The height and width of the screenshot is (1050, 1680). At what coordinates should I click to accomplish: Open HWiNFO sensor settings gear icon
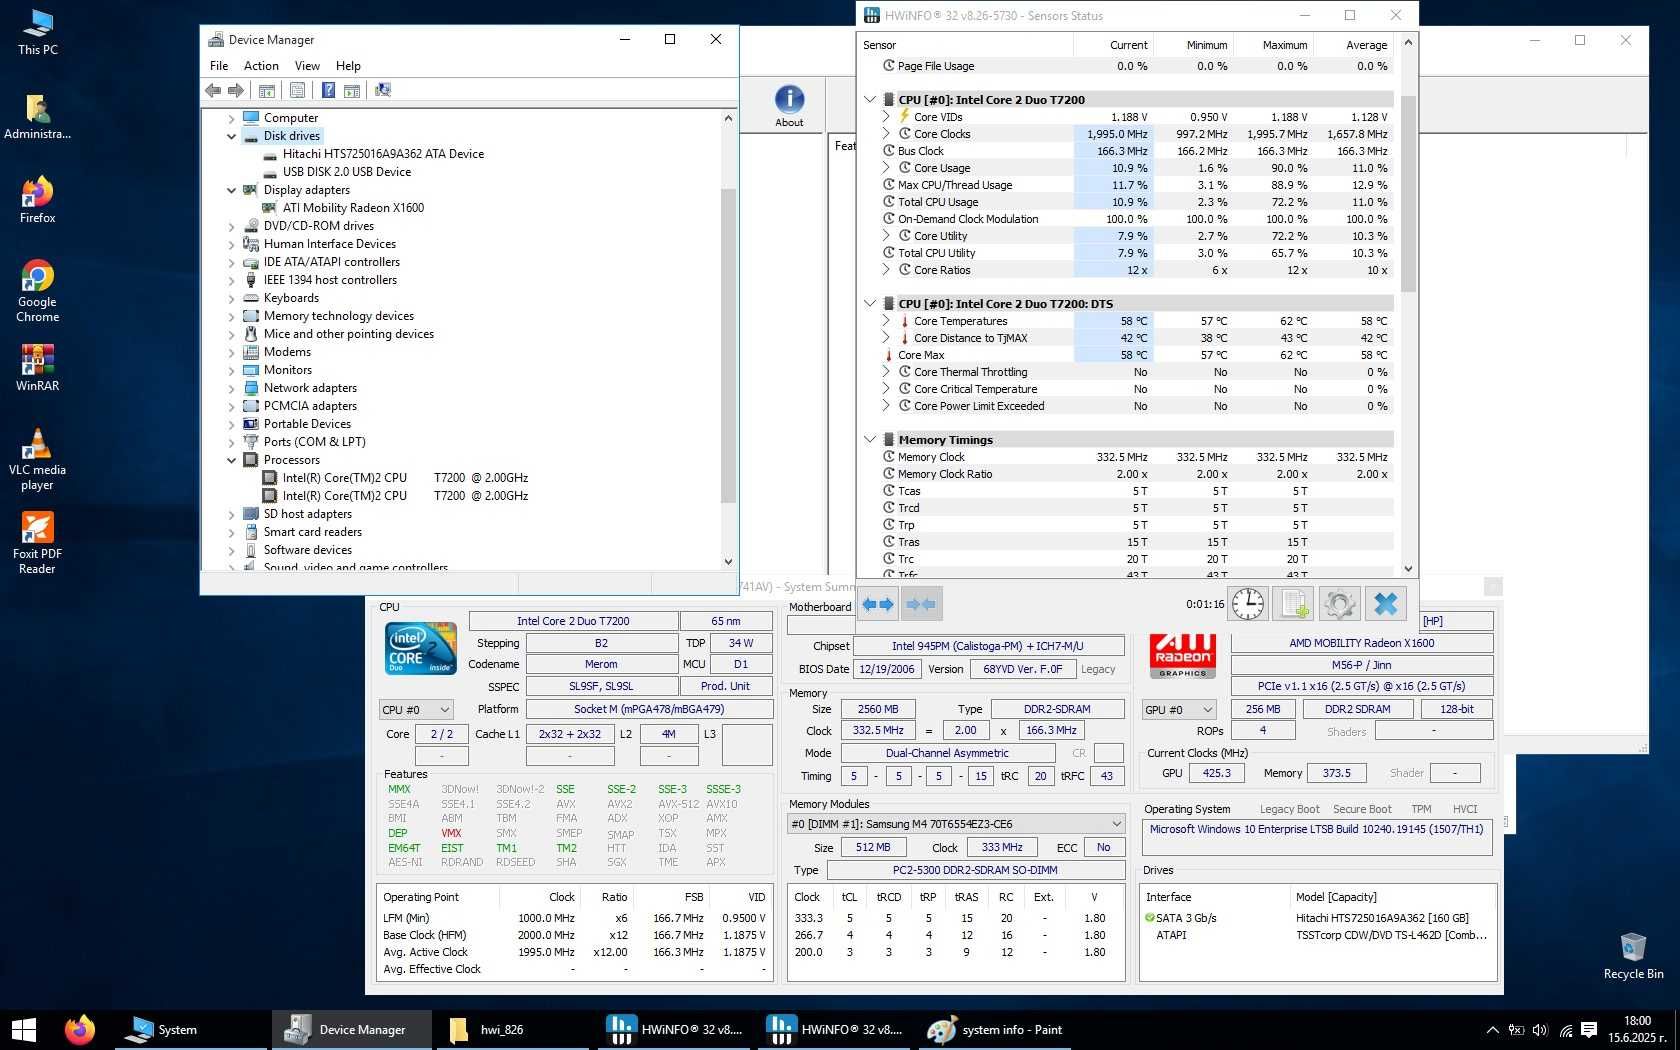1340,604
